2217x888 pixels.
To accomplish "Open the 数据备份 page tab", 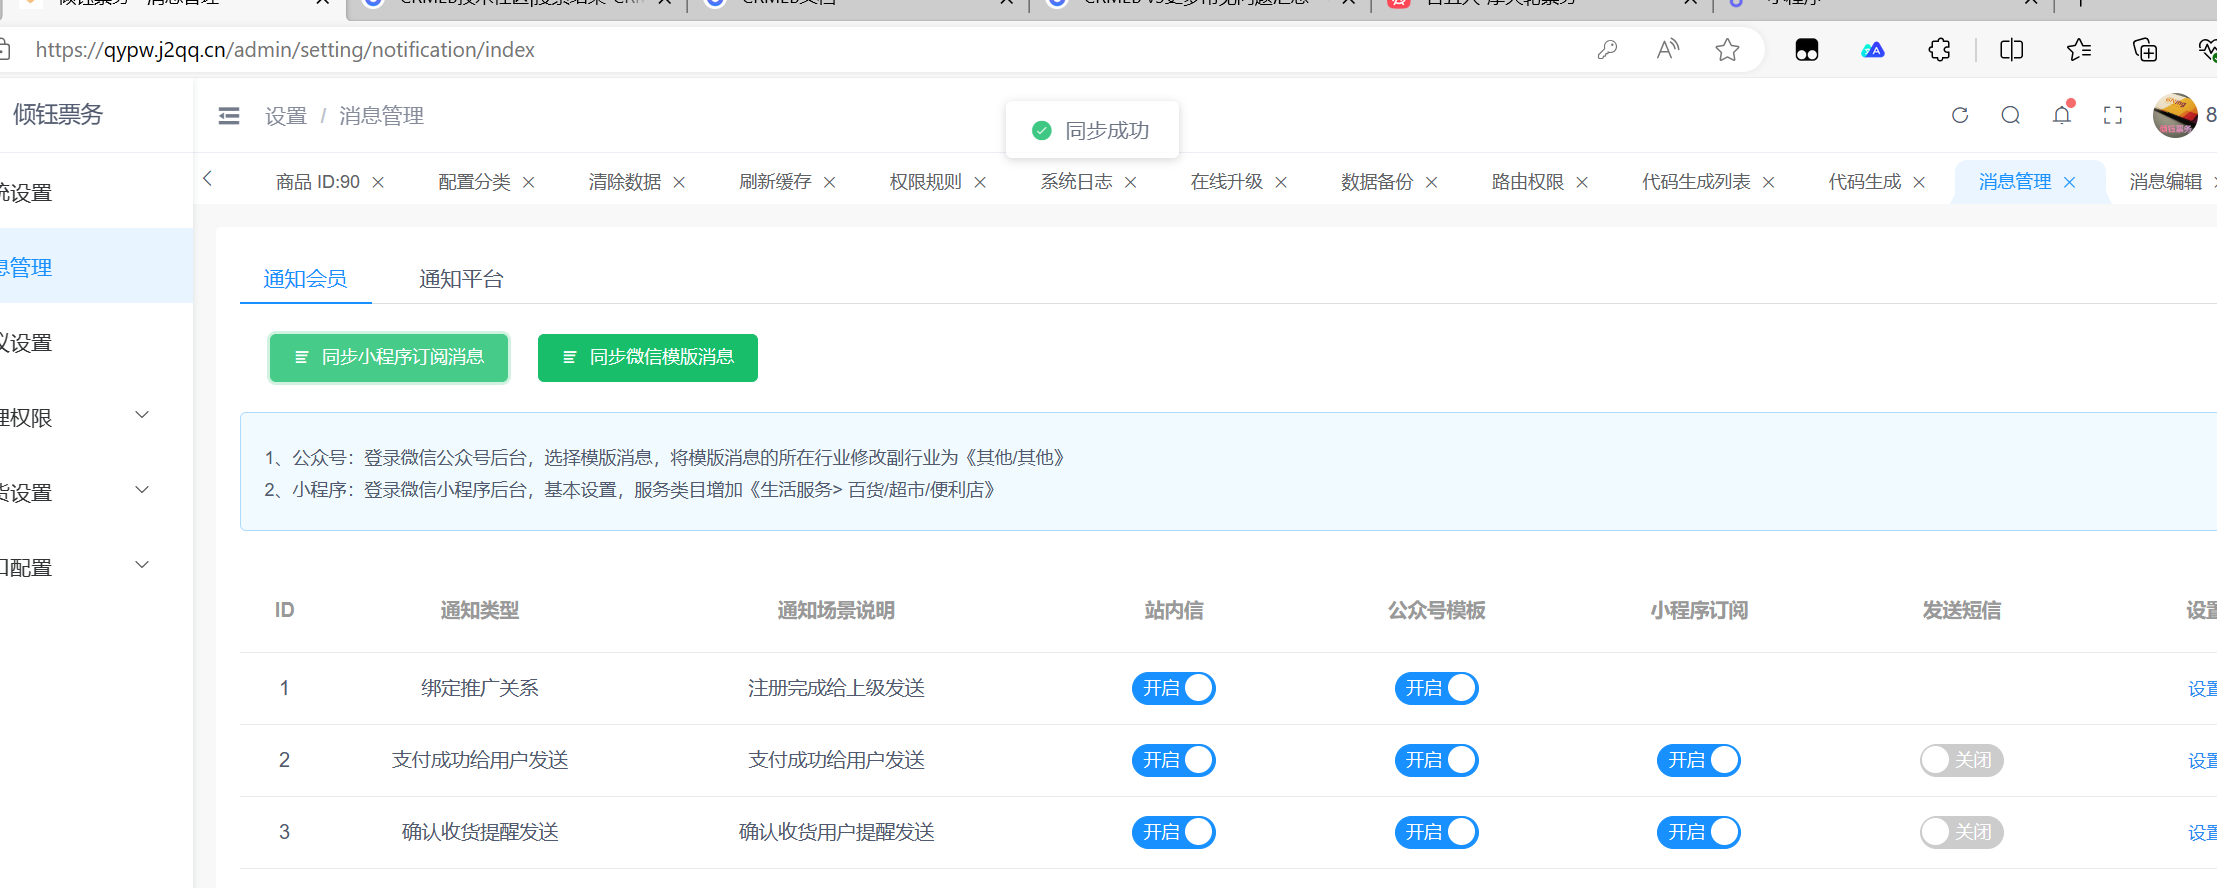I will (1377, 182).
